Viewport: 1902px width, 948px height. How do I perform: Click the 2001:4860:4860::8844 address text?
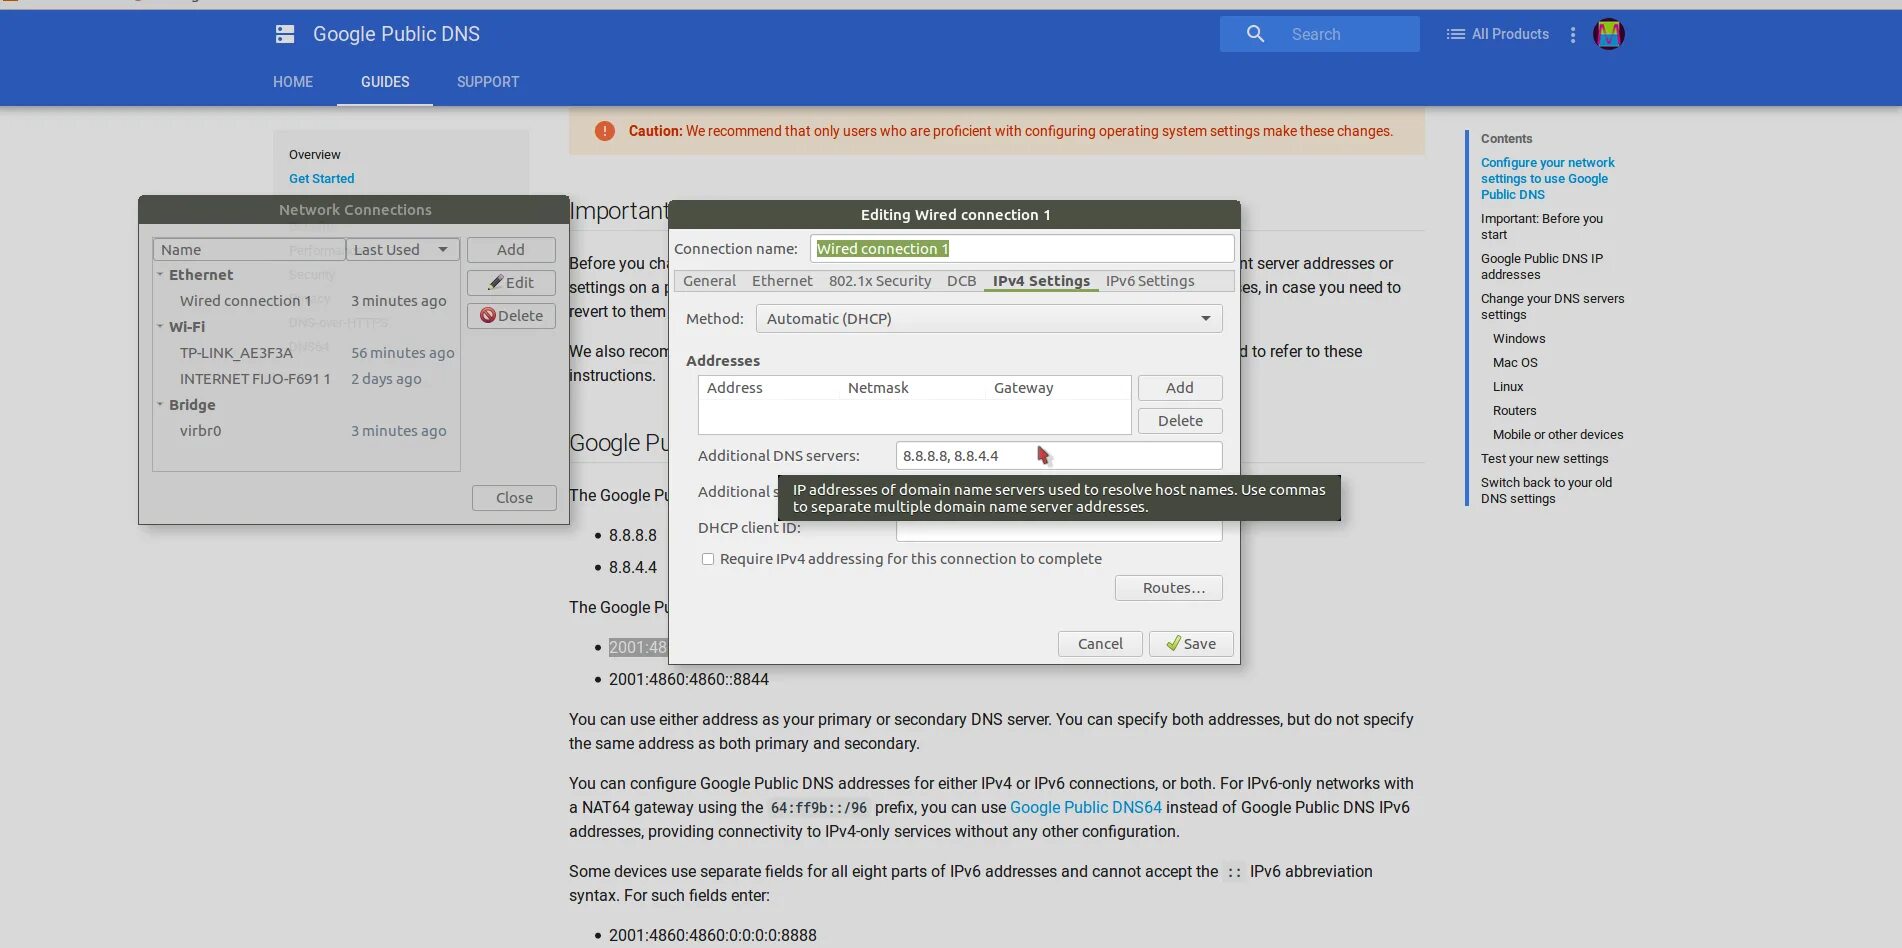pos(689,679)
